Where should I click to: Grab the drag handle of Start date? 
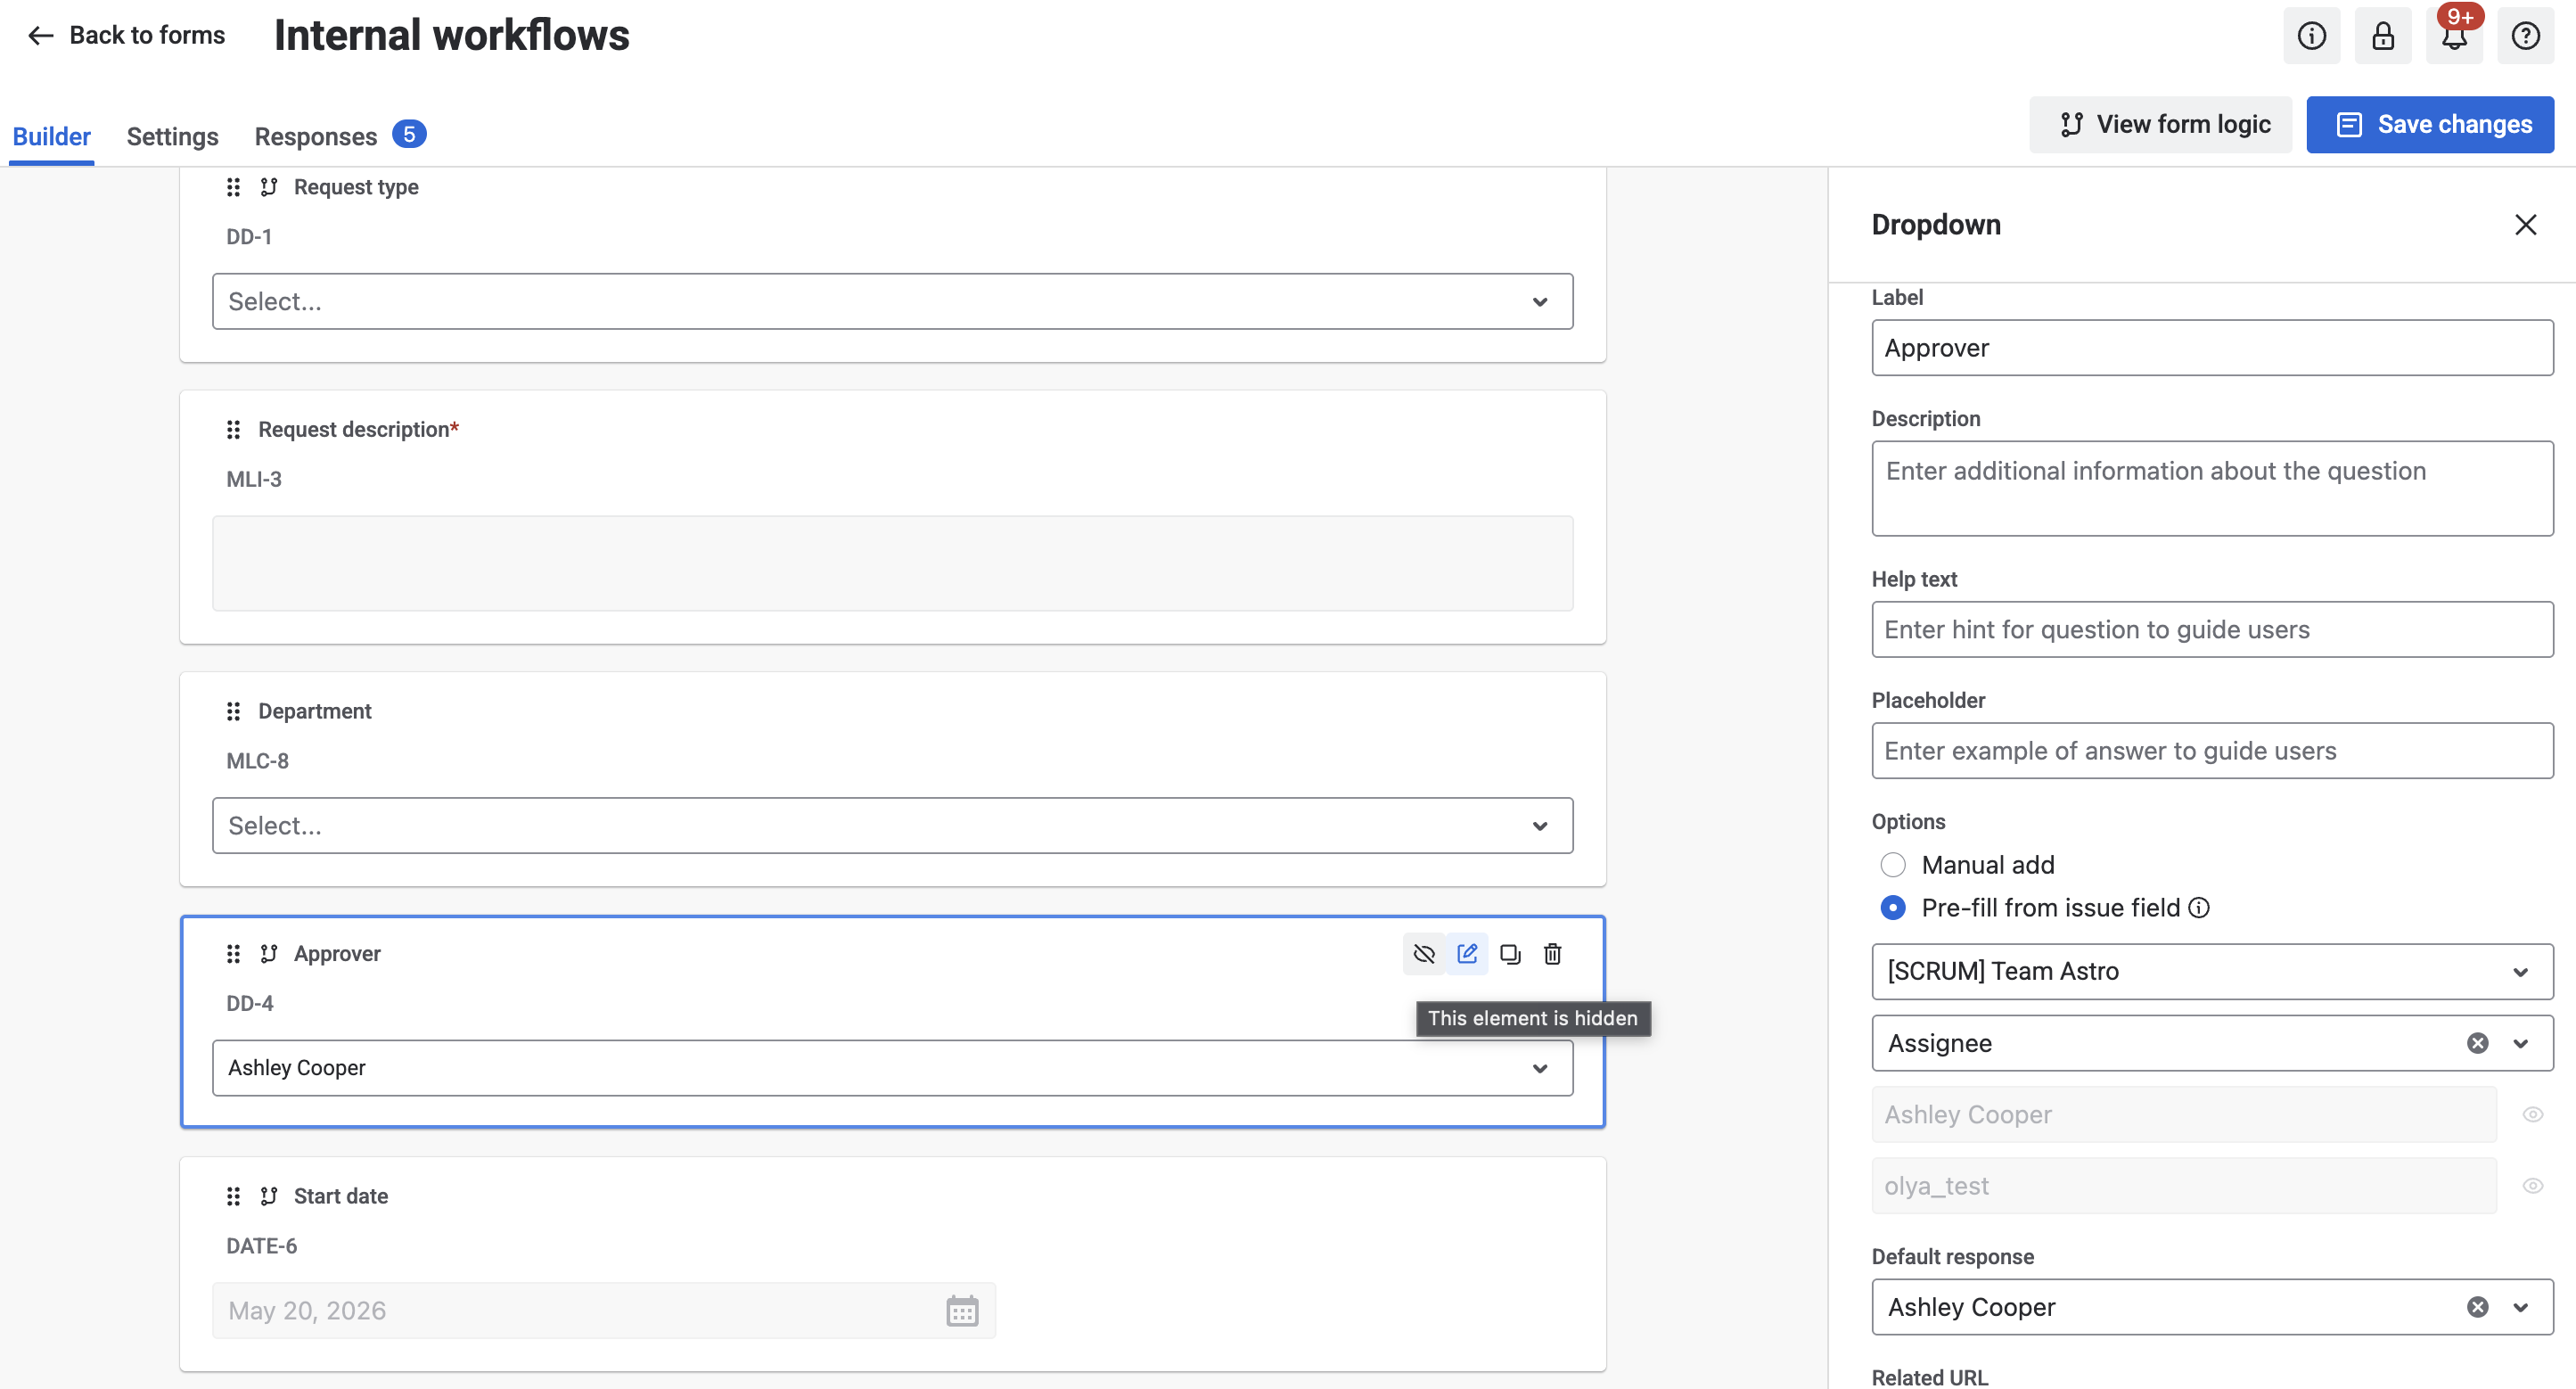(233, 1196)
